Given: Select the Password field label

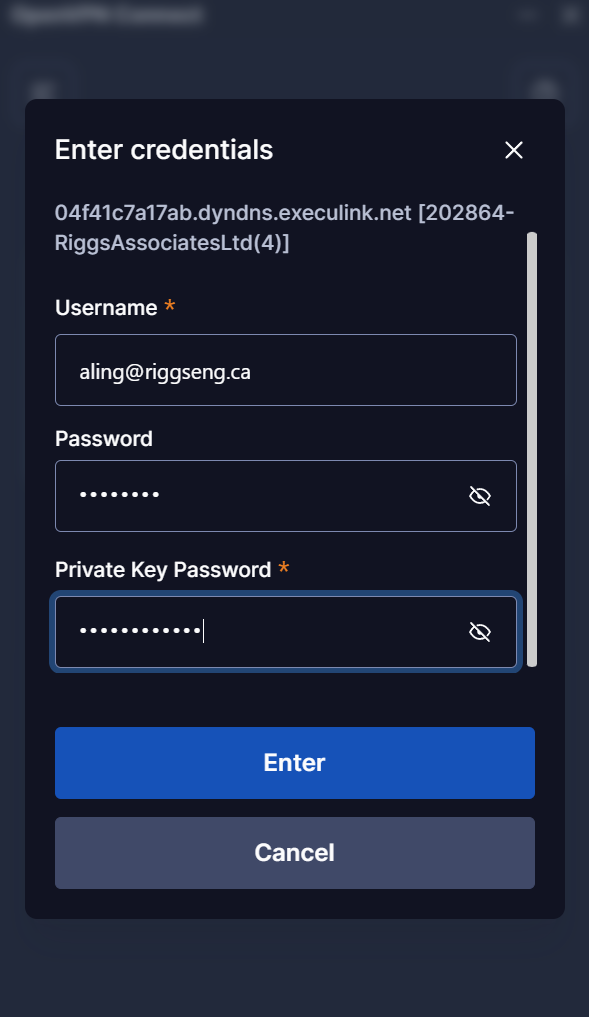Looking at the screenshot, I should pyautogui.click(x=104, y=438).
